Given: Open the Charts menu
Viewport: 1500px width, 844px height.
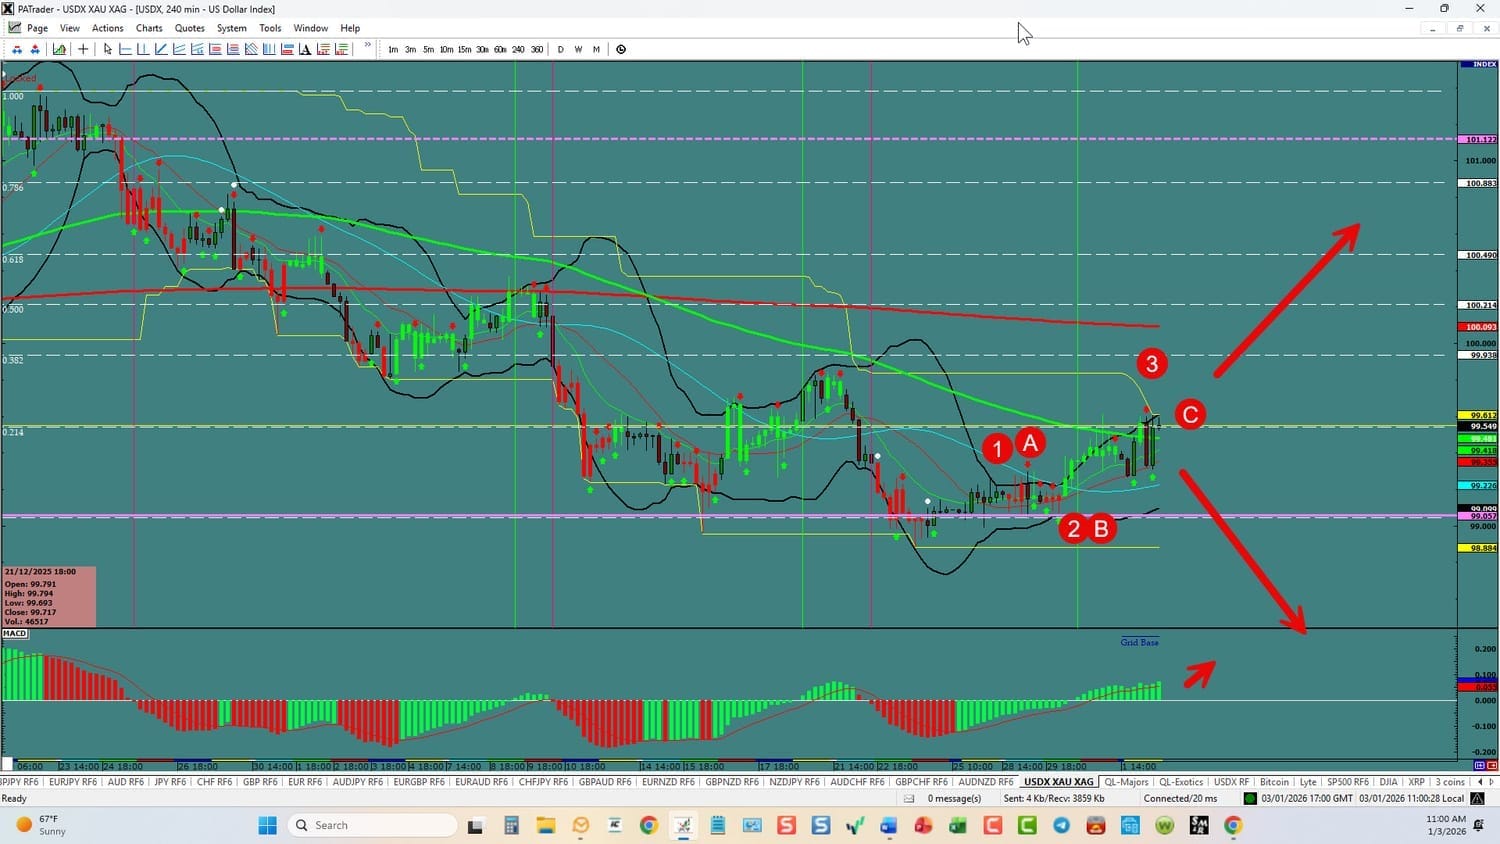Looking at the screenshot, I should coord(149,28).
